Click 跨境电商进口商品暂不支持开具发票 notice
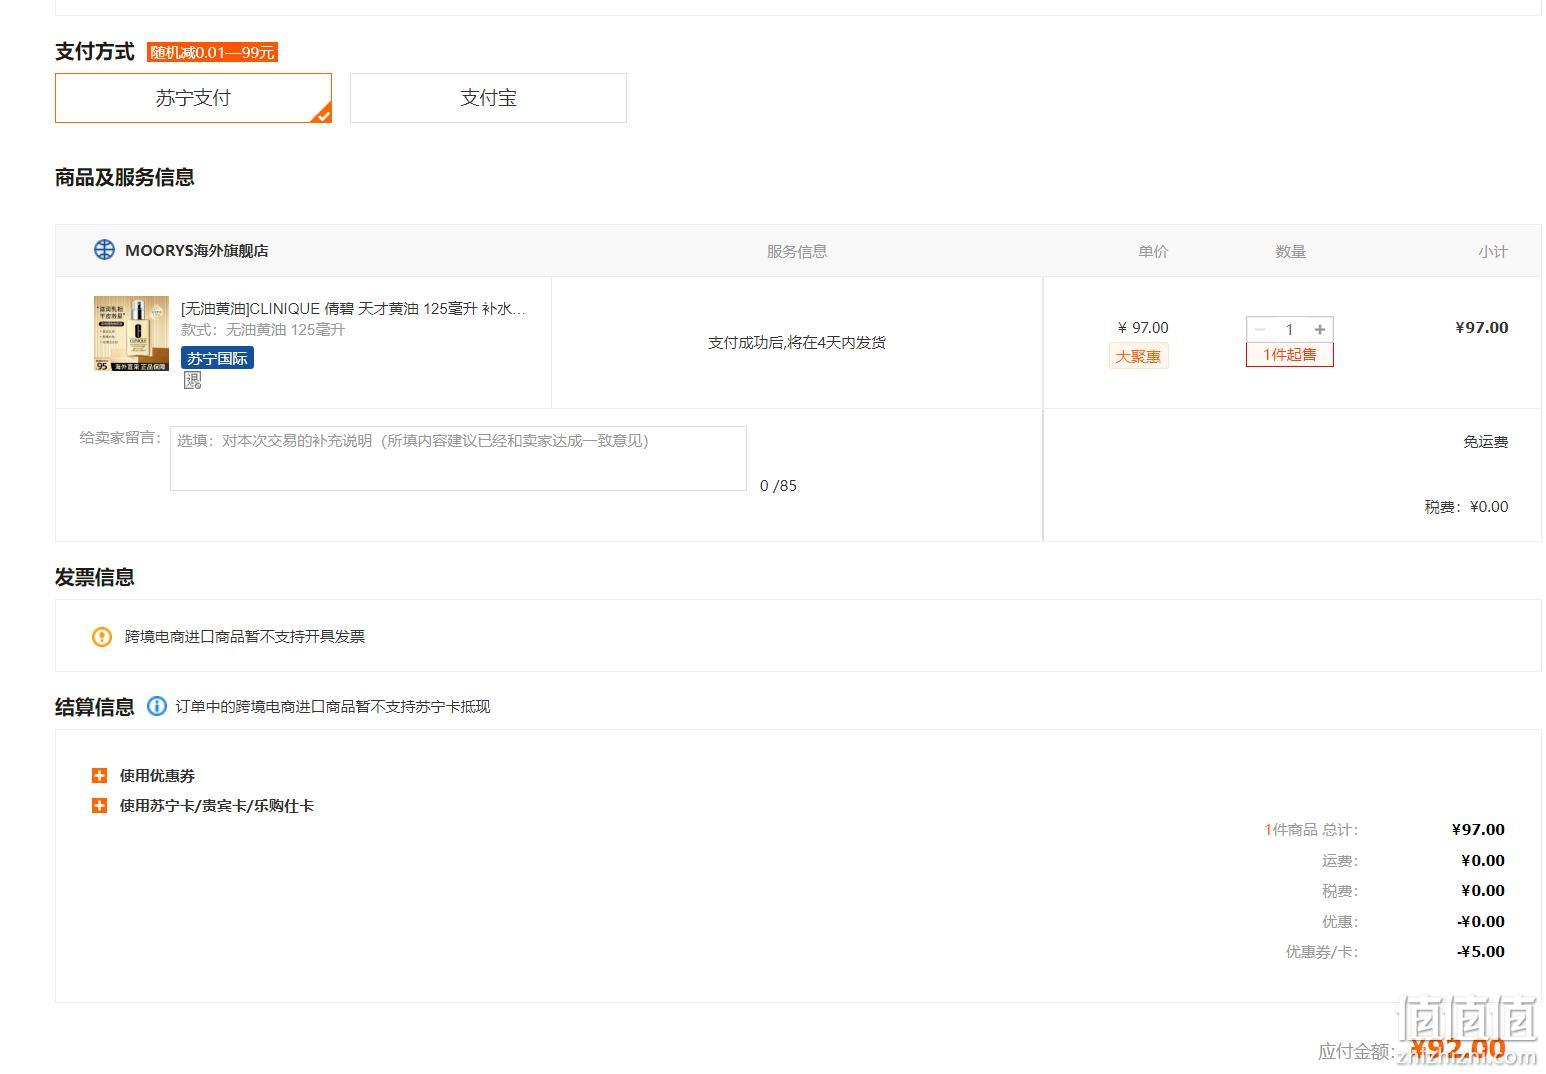Image resolution: width=1546 pixels, height=1074 pixels. click(x=245, y=636)
